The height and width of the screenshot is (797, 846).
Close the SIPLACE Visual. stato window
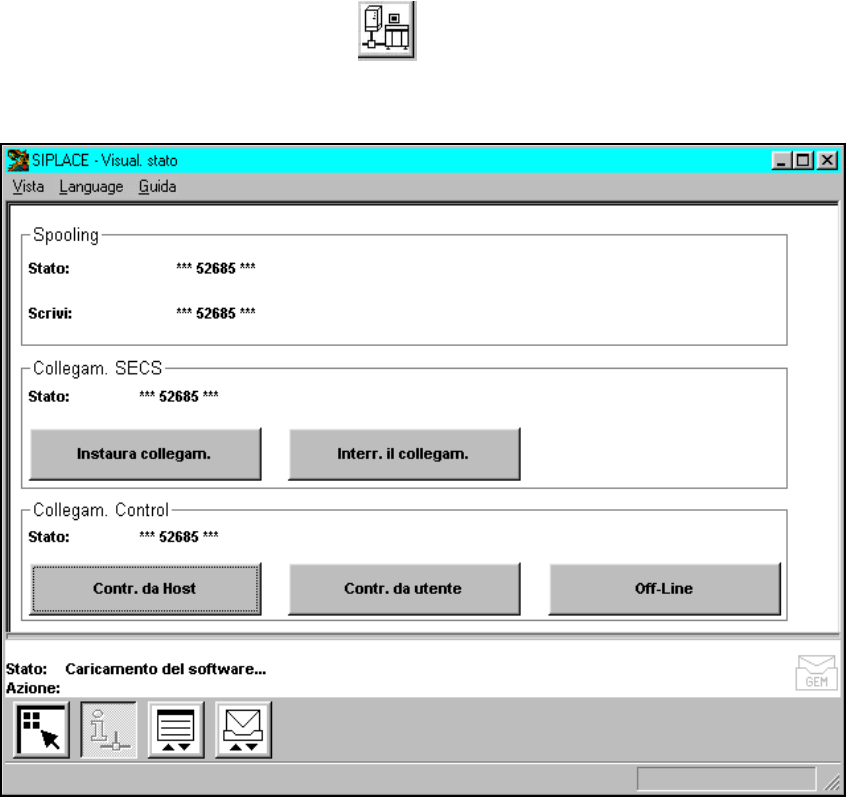(827, 160)
